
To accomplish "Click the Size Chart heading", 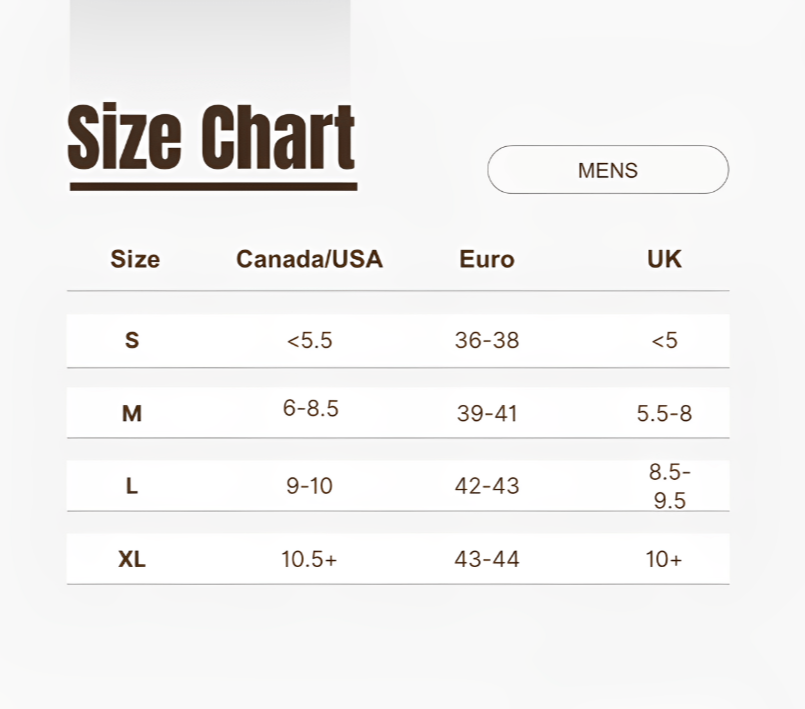I will point(212,137).
